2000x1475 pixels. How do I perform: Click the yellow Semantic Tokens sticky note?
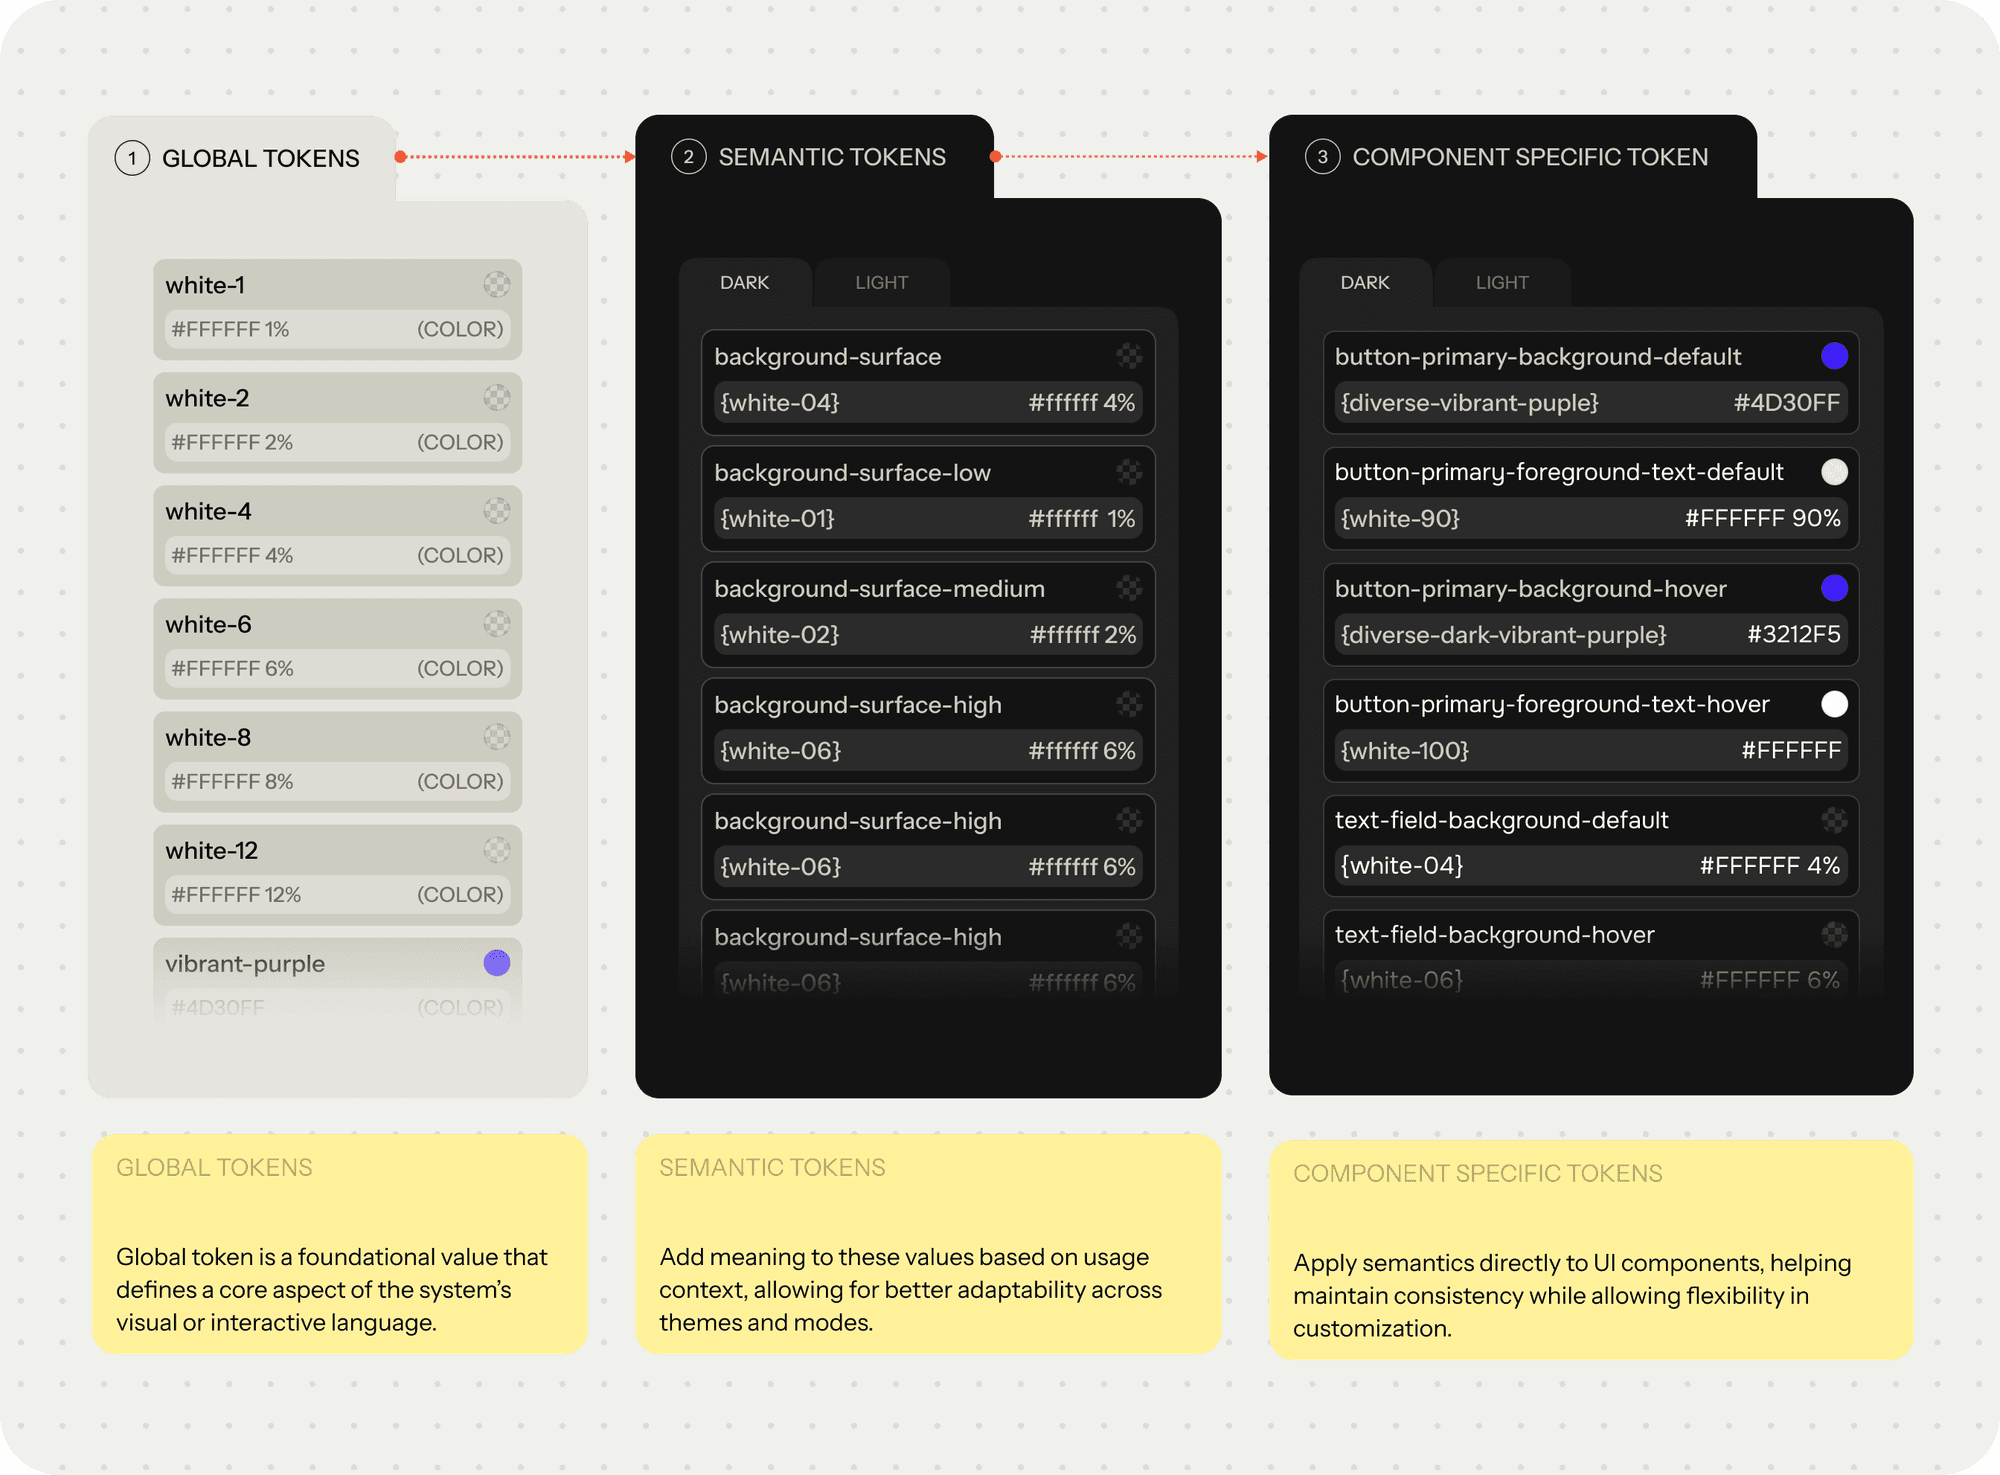click(x=927, y=1243)
